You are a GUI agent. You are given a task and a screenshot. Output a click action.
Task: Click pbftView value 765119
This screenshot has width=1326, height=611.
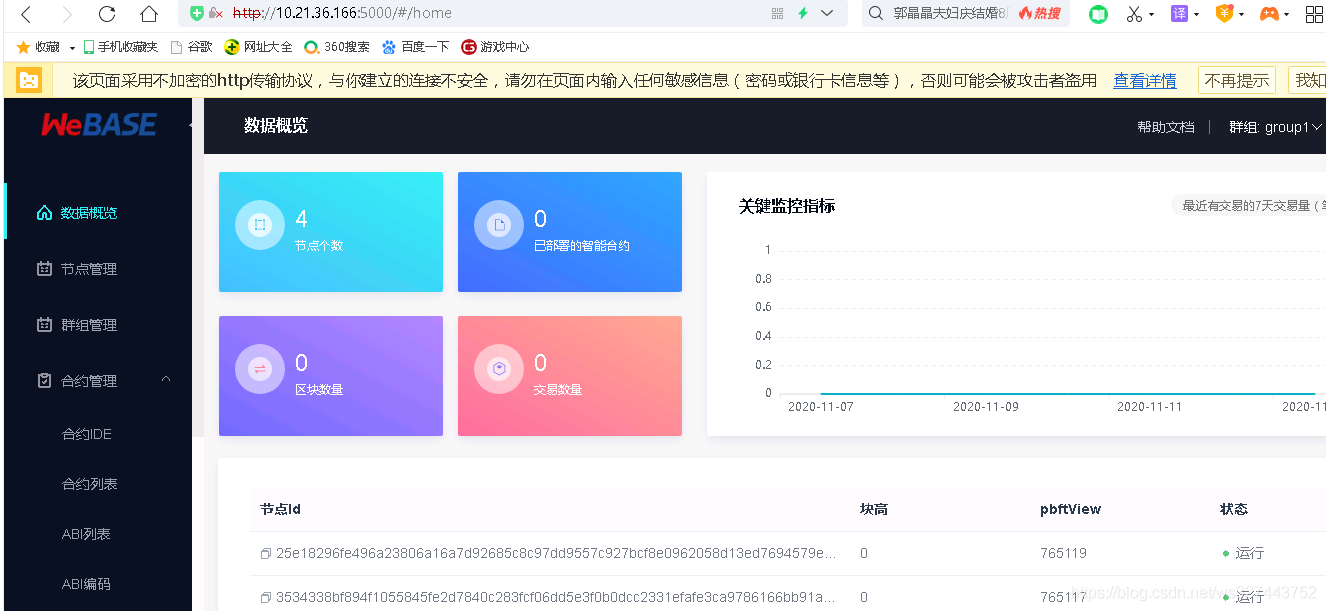coord(1063,553)
